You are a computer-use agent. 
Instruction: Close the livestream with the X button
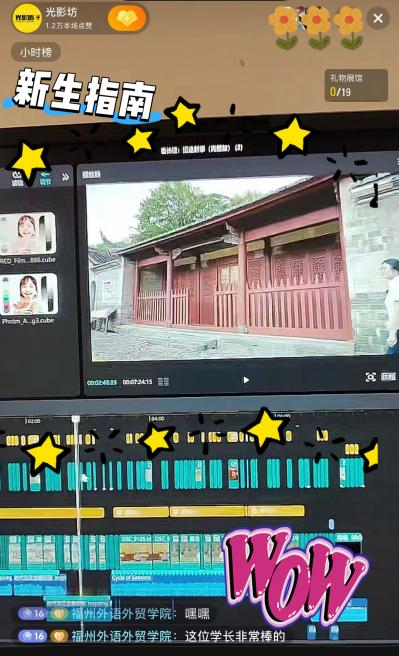tap(378, 18)
